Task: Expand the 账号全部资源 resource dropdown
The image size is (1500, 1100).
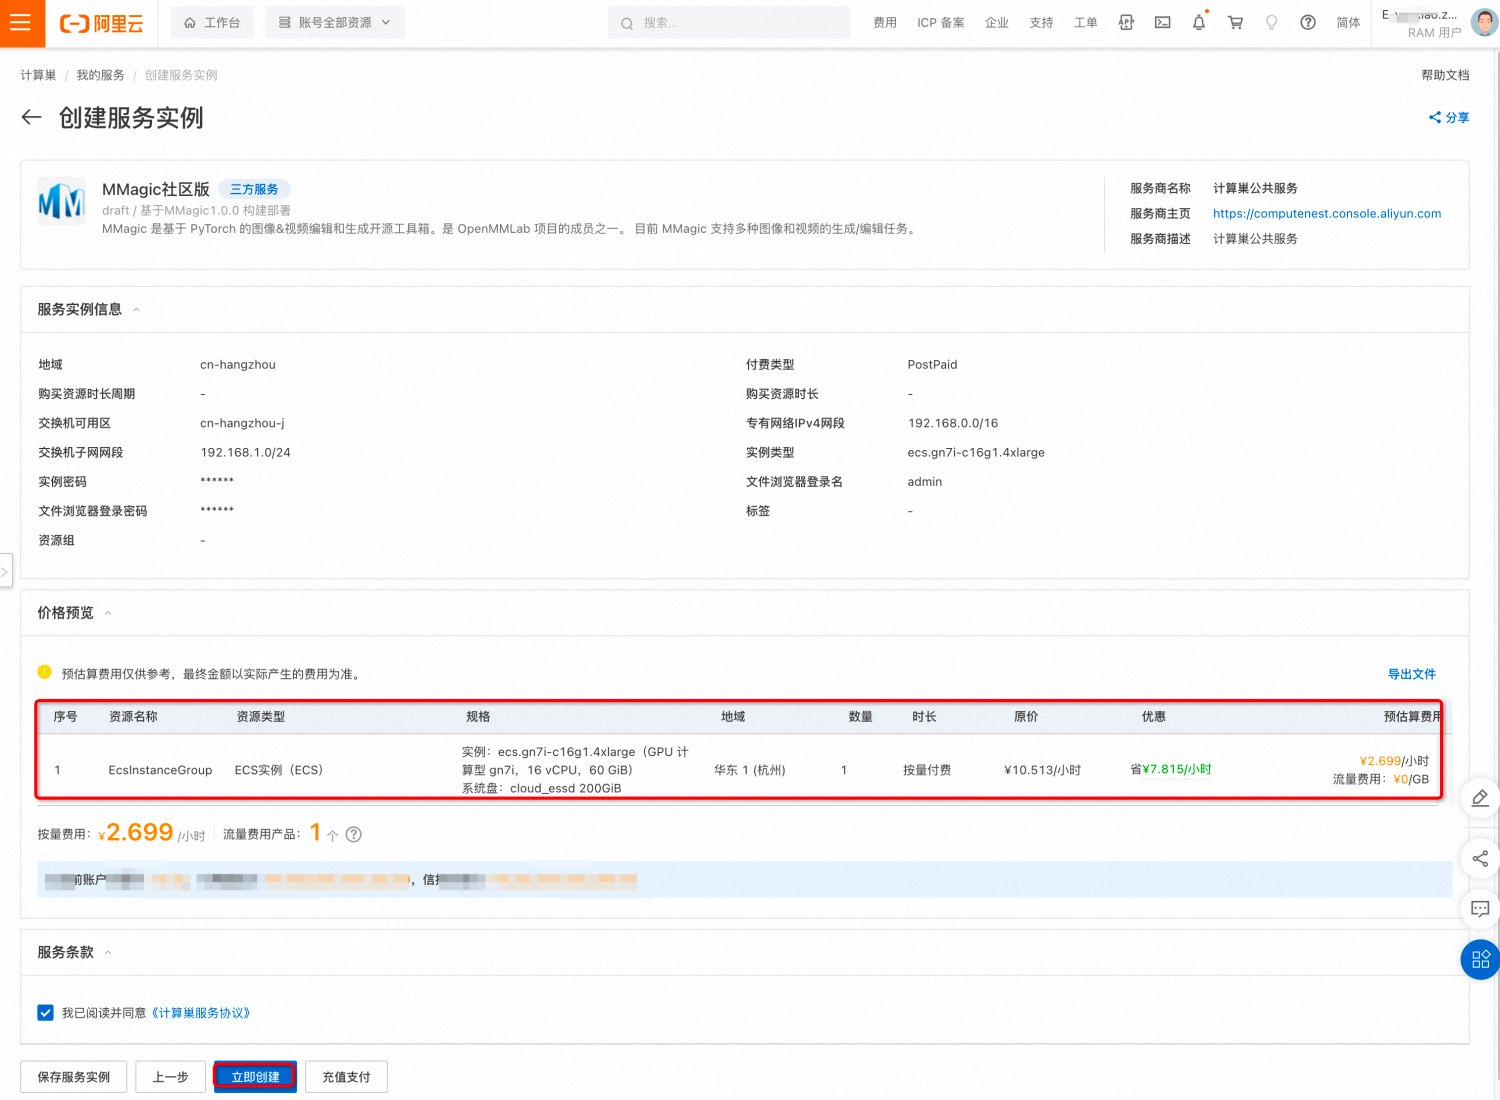Action: (335, 22)
